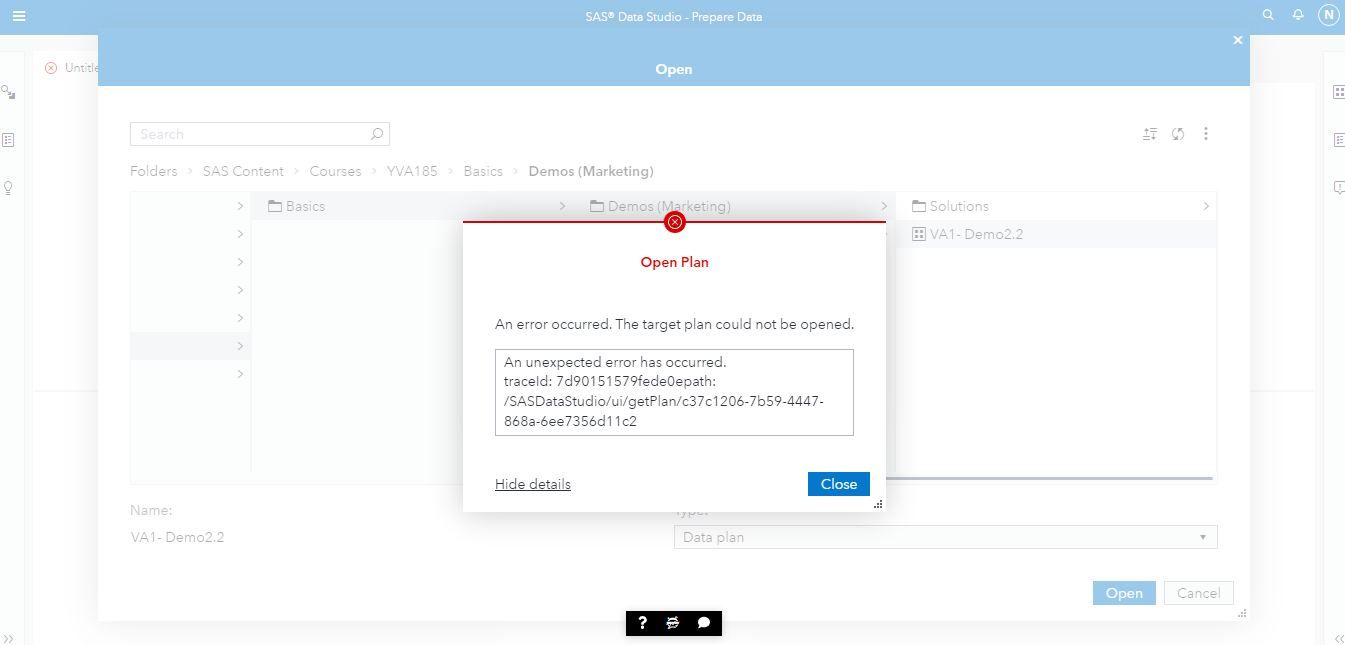
Task: Click the help question mark at bottom
Action: [x=641, y=623]
